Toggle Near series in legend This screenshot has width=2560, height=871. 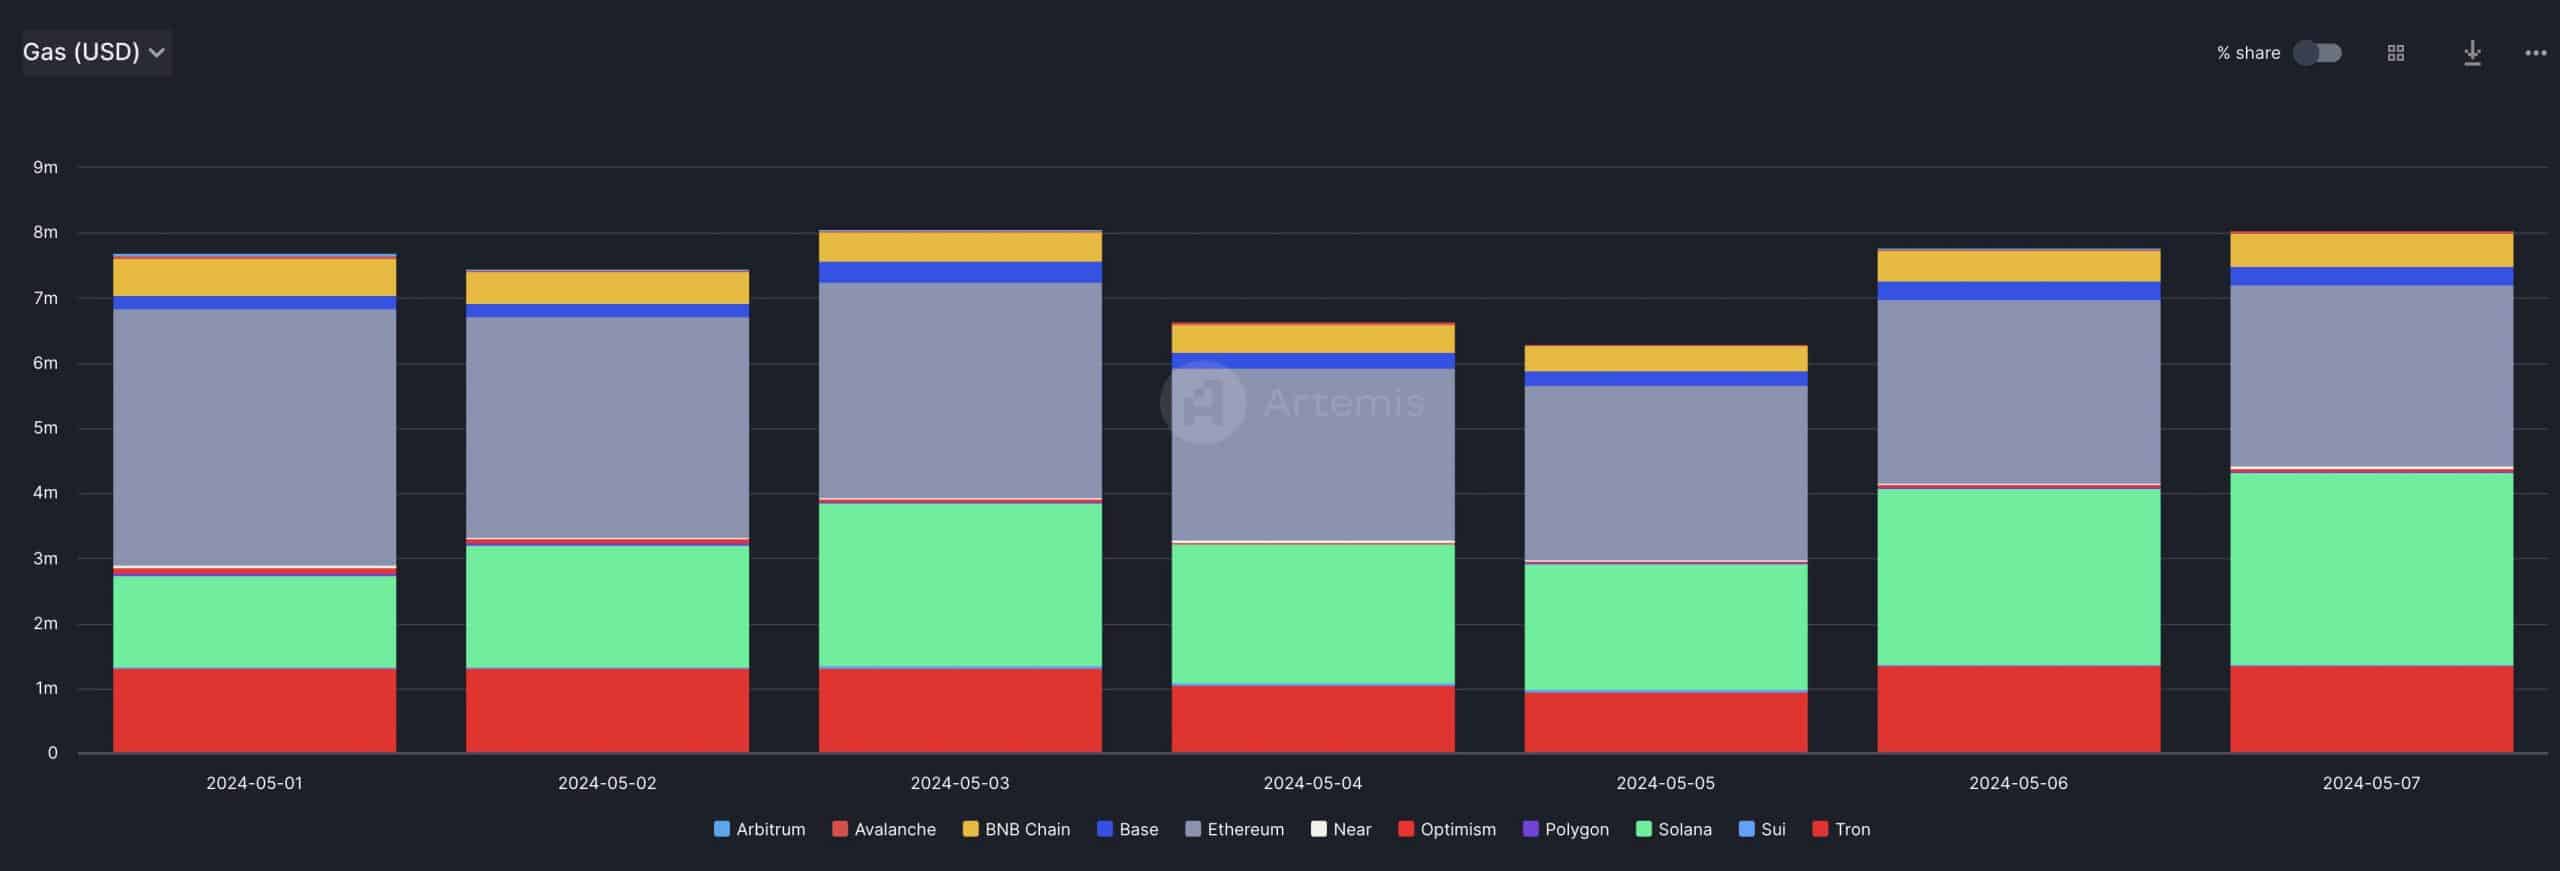(x=1341, y=829)
